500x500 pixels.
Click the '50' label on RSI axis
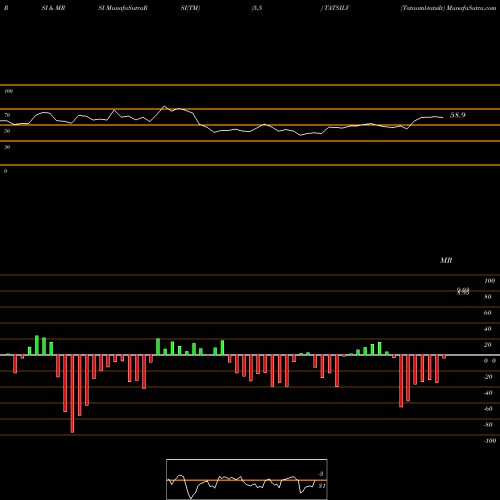pos(7,131)
